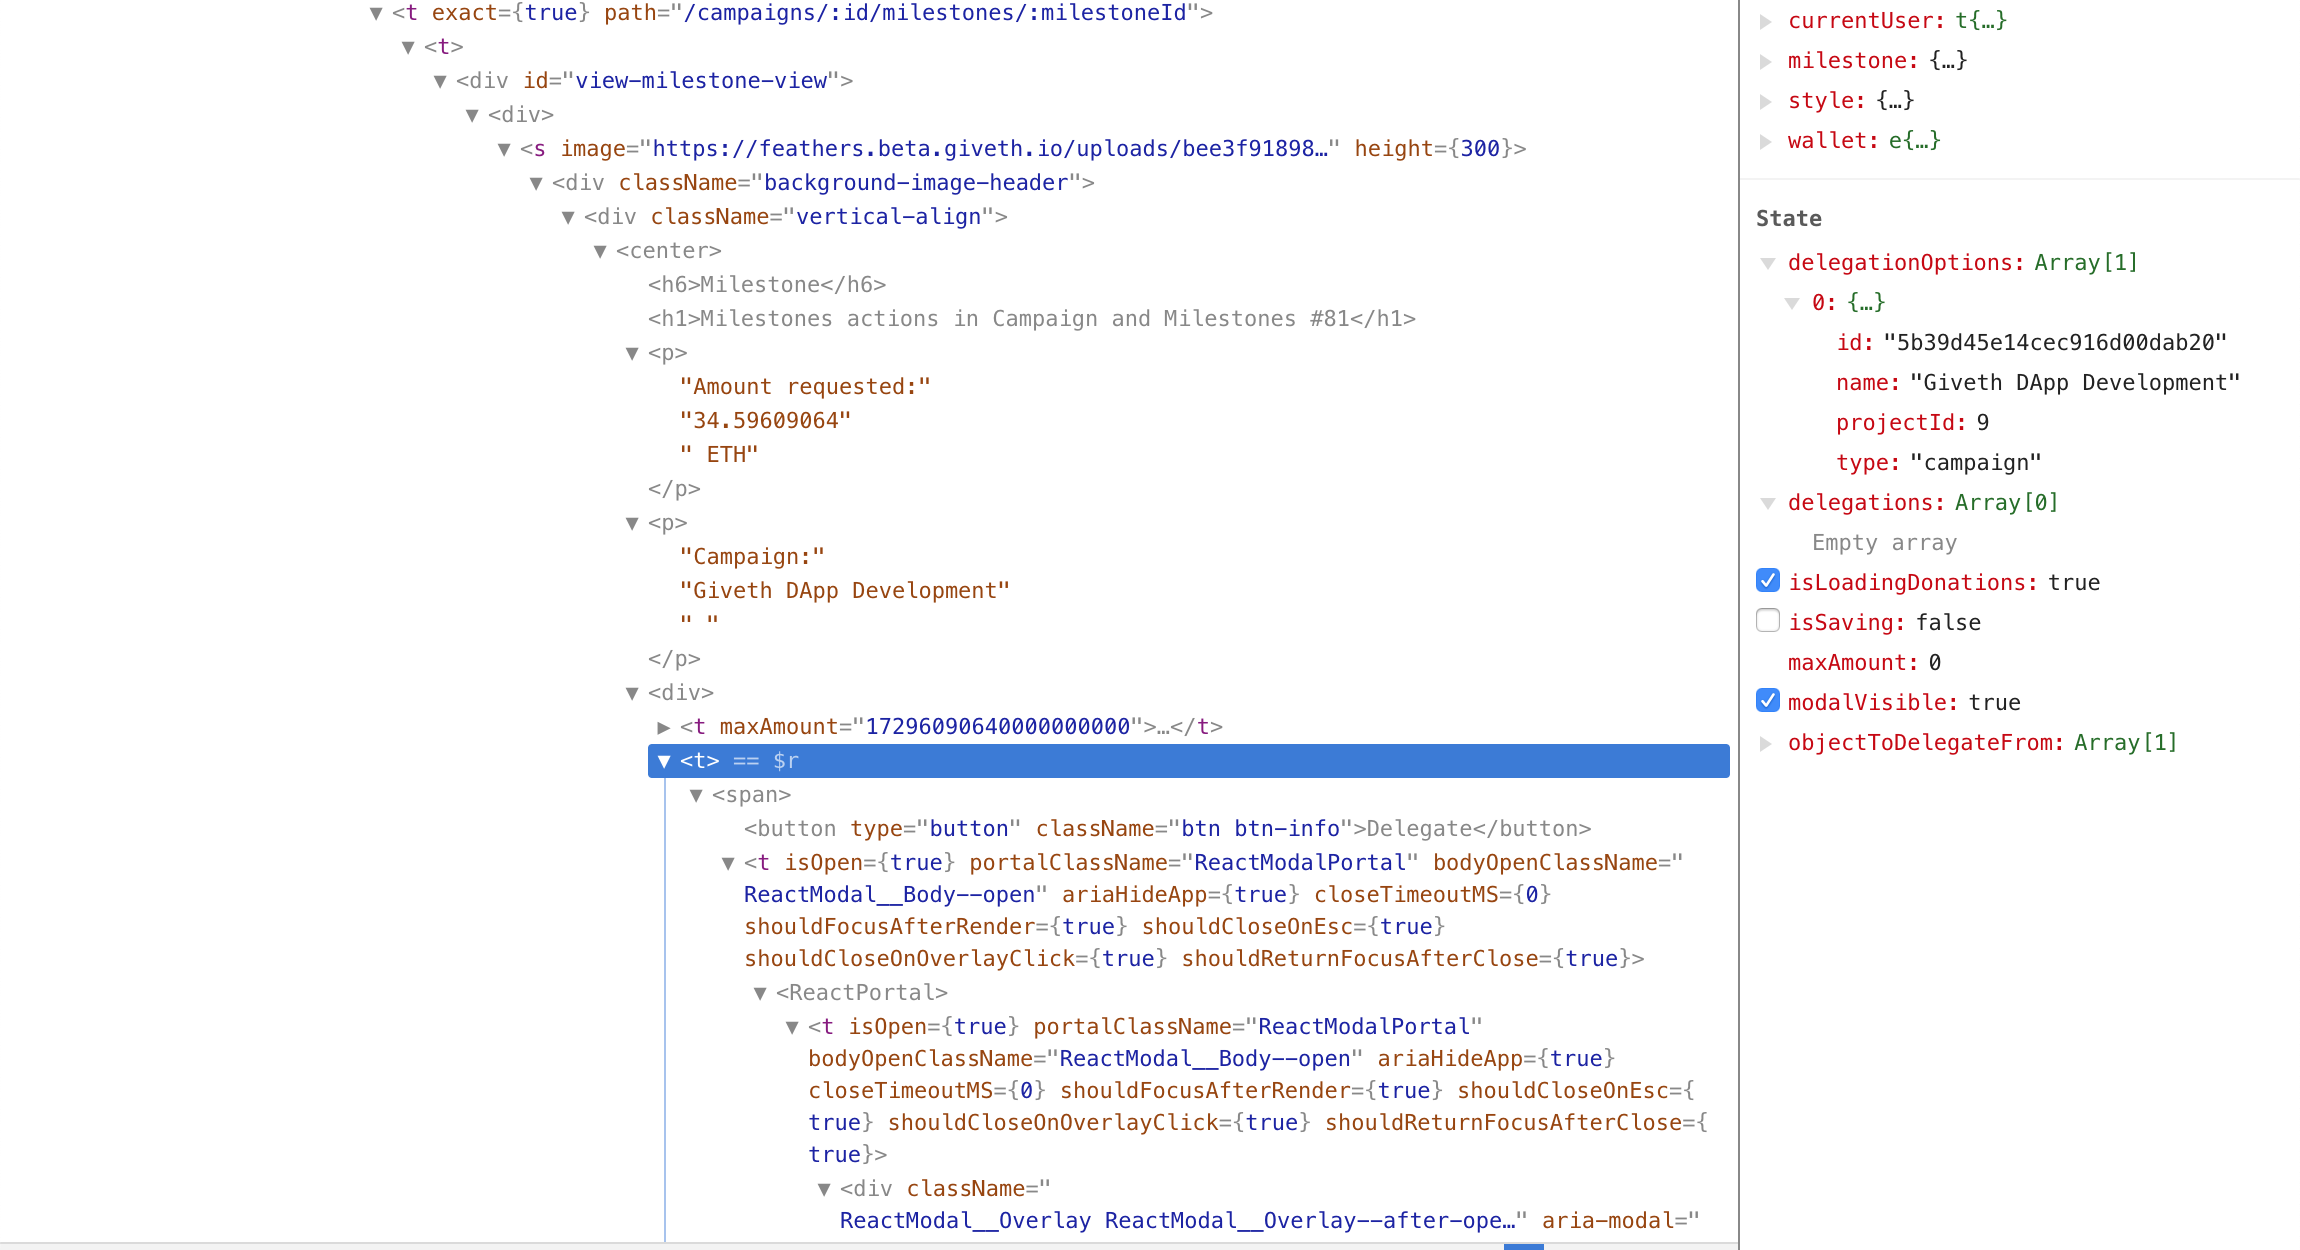Enable the isSaving checkbox
Viewport: 2300px width, 1250px height.
pos(1768,621)
